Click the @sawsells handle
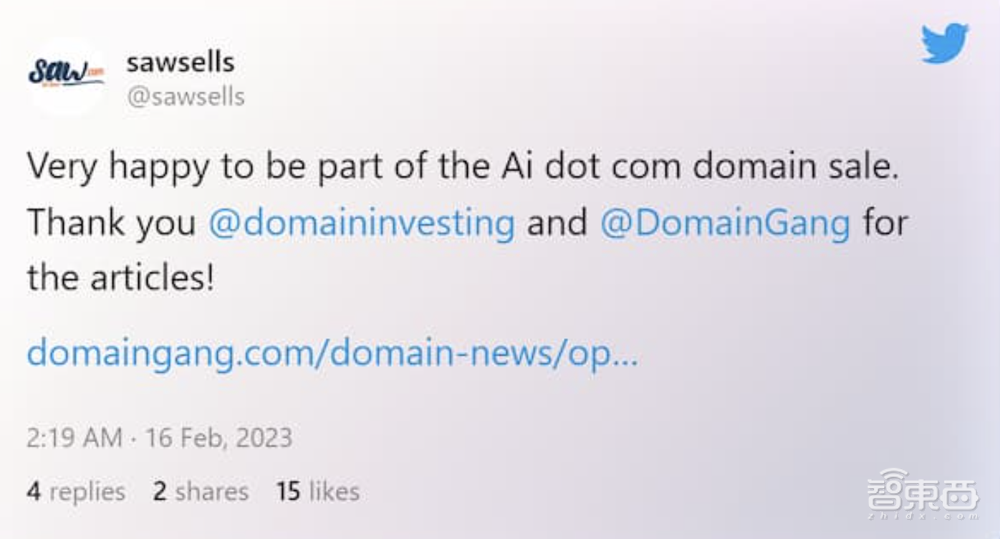The width and height of the screenshot is (1000, 539). click(185, 96)
